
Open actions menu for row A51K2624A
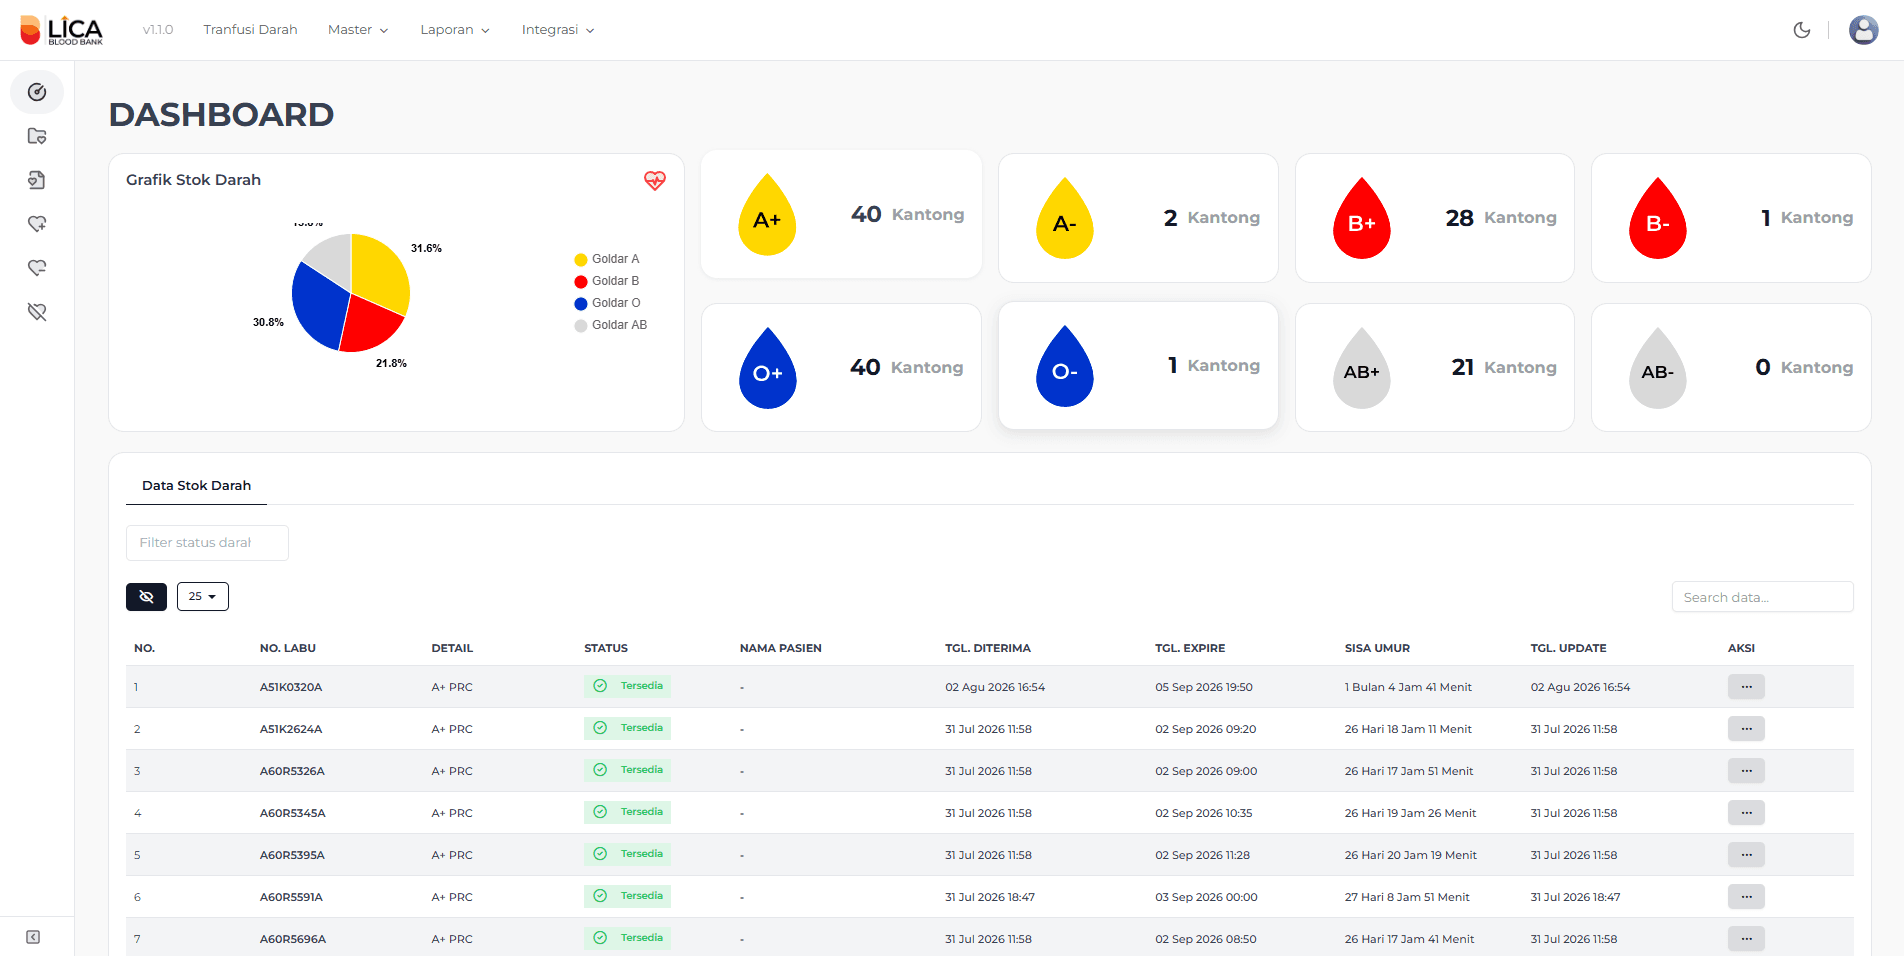tap(1746, 729)
